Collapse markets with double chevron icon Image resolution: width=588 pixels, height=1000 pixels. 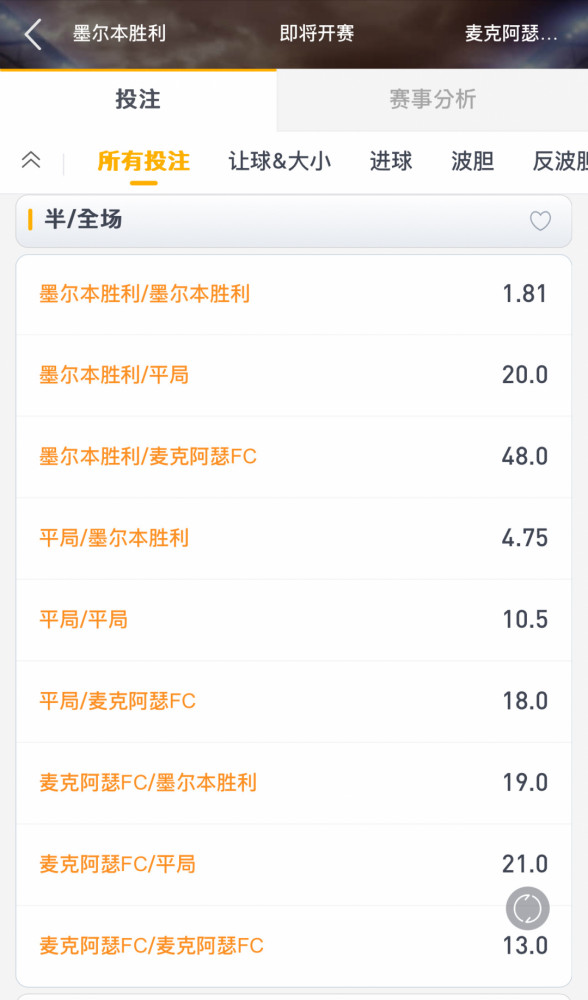tap(31, 159)
